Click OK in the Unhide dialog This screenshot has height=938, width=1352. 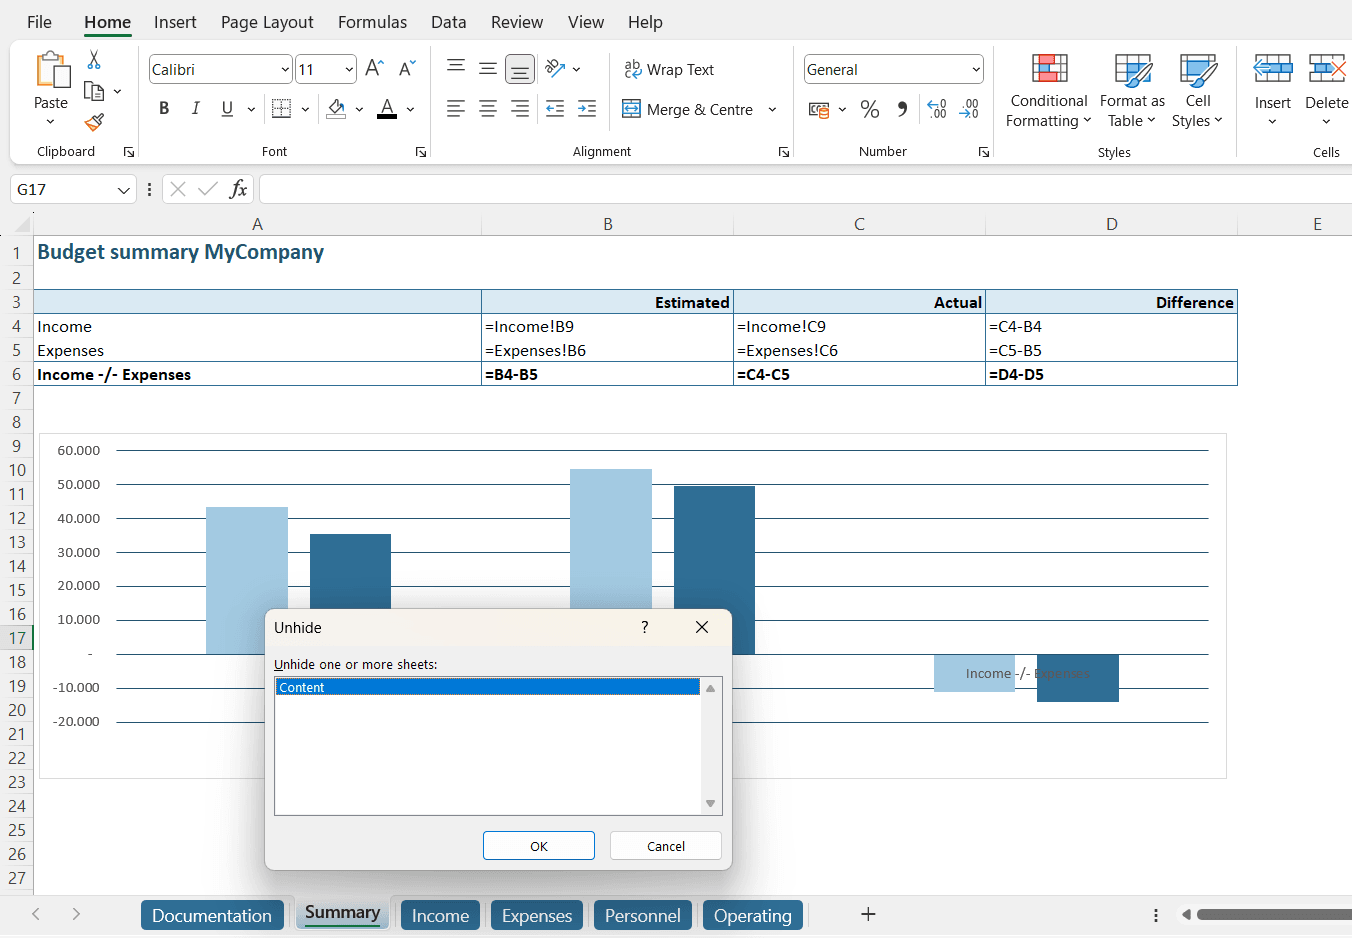tap(538, 846)
